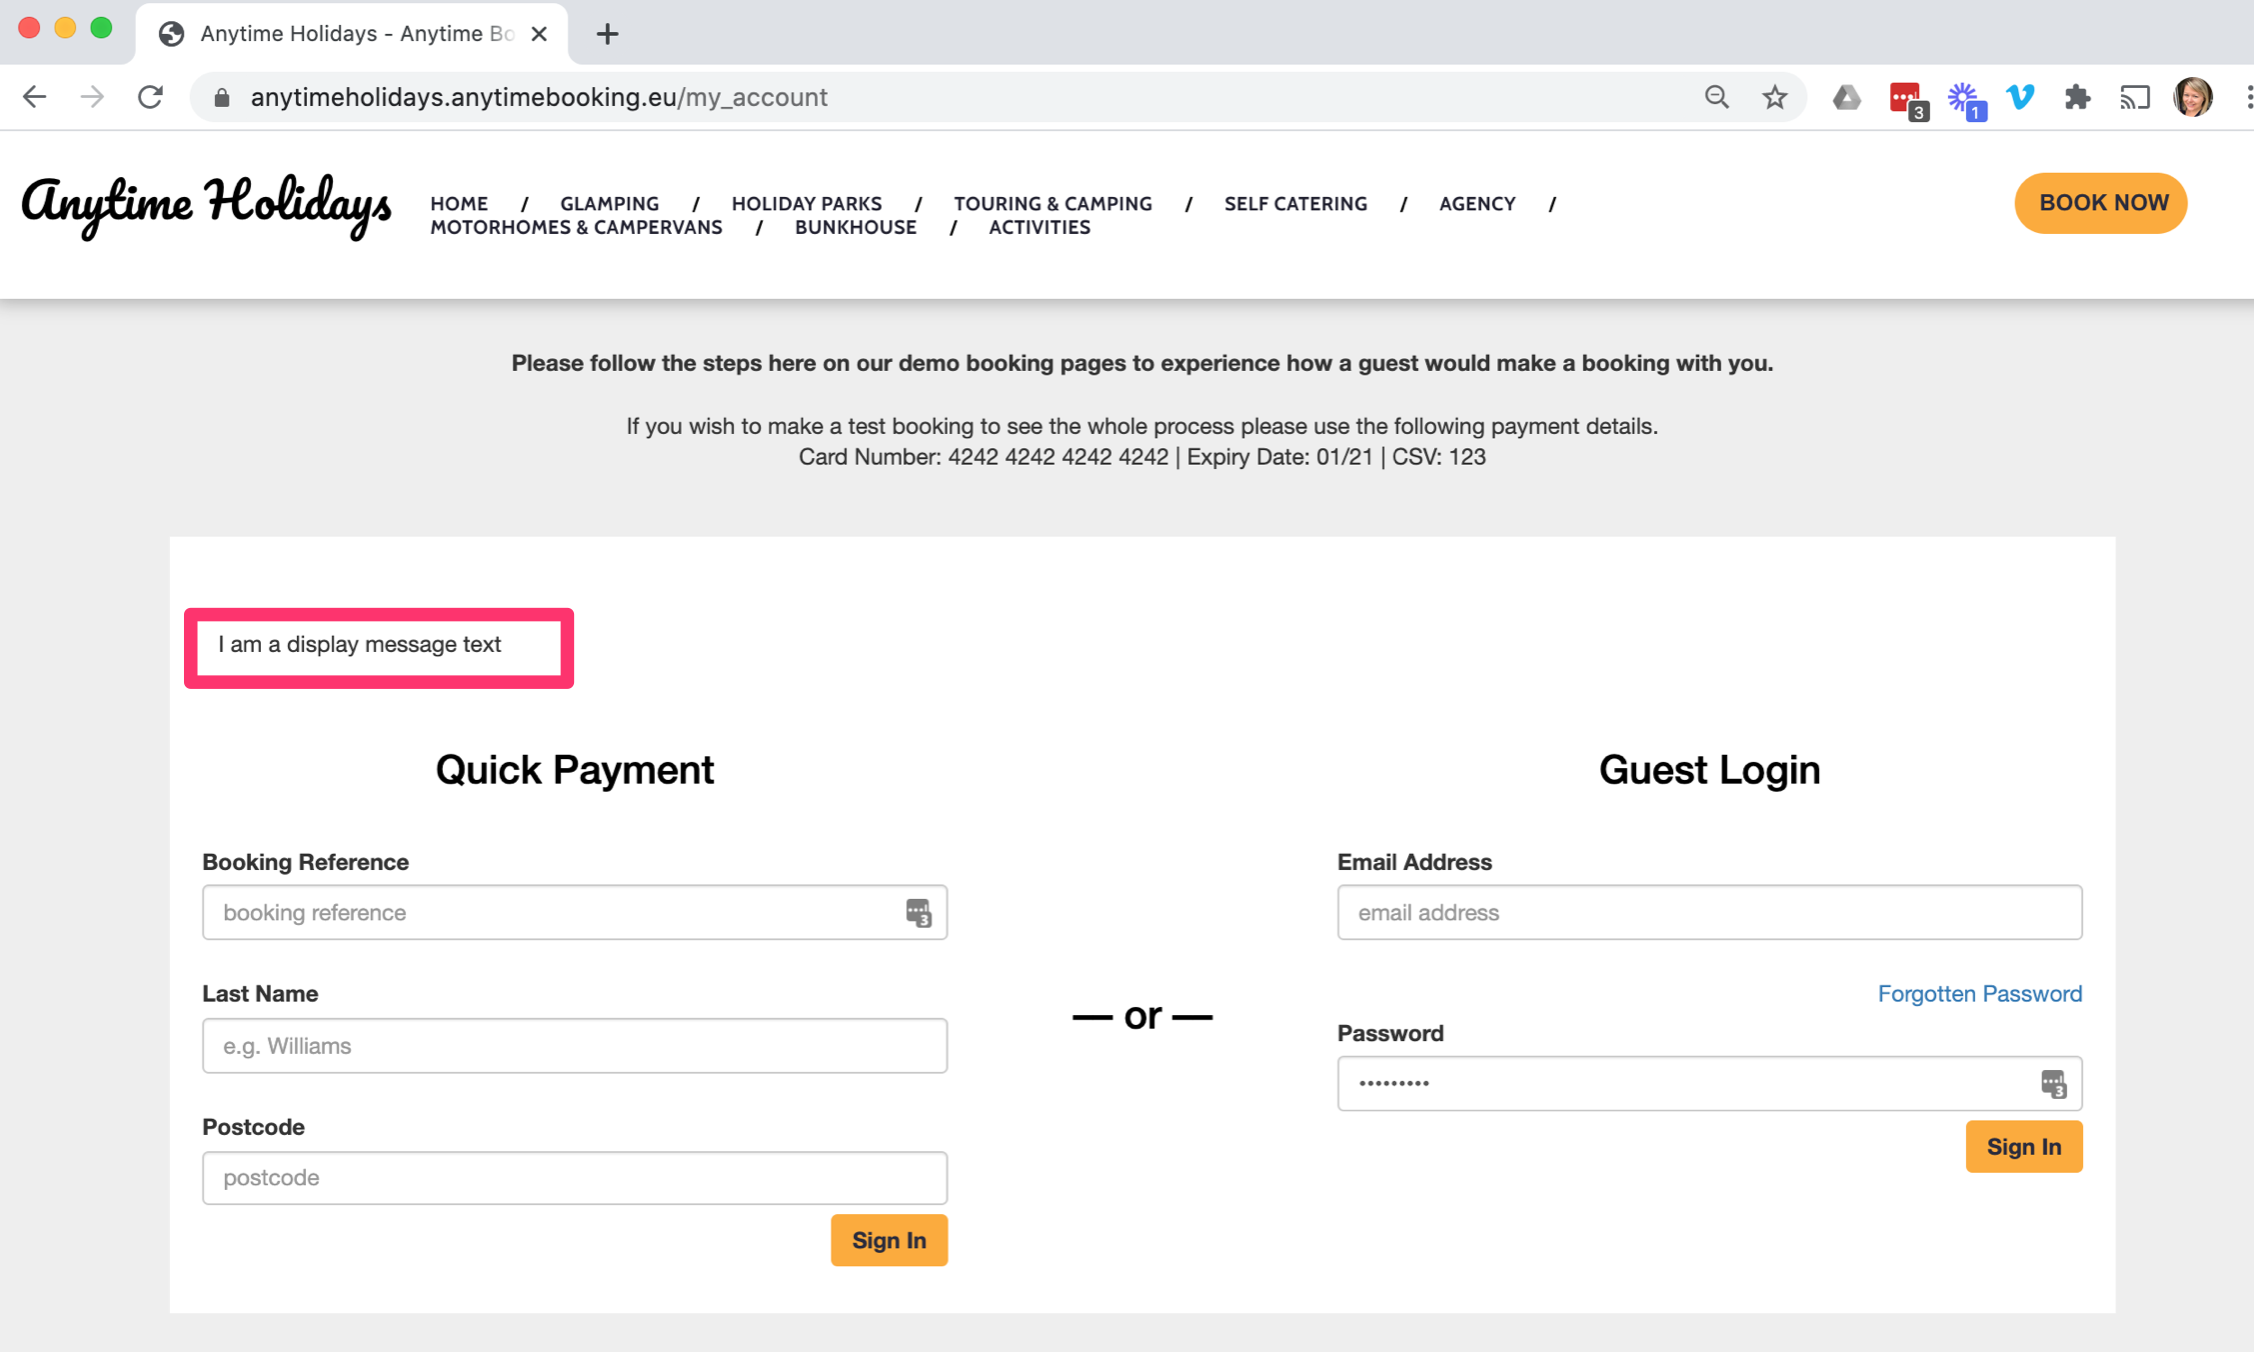Image resolution: width=2254 pixels, height=1352 pixels.
Task: Open the HOME menu item
Action: pyautogui.click(x=459, y=203)
